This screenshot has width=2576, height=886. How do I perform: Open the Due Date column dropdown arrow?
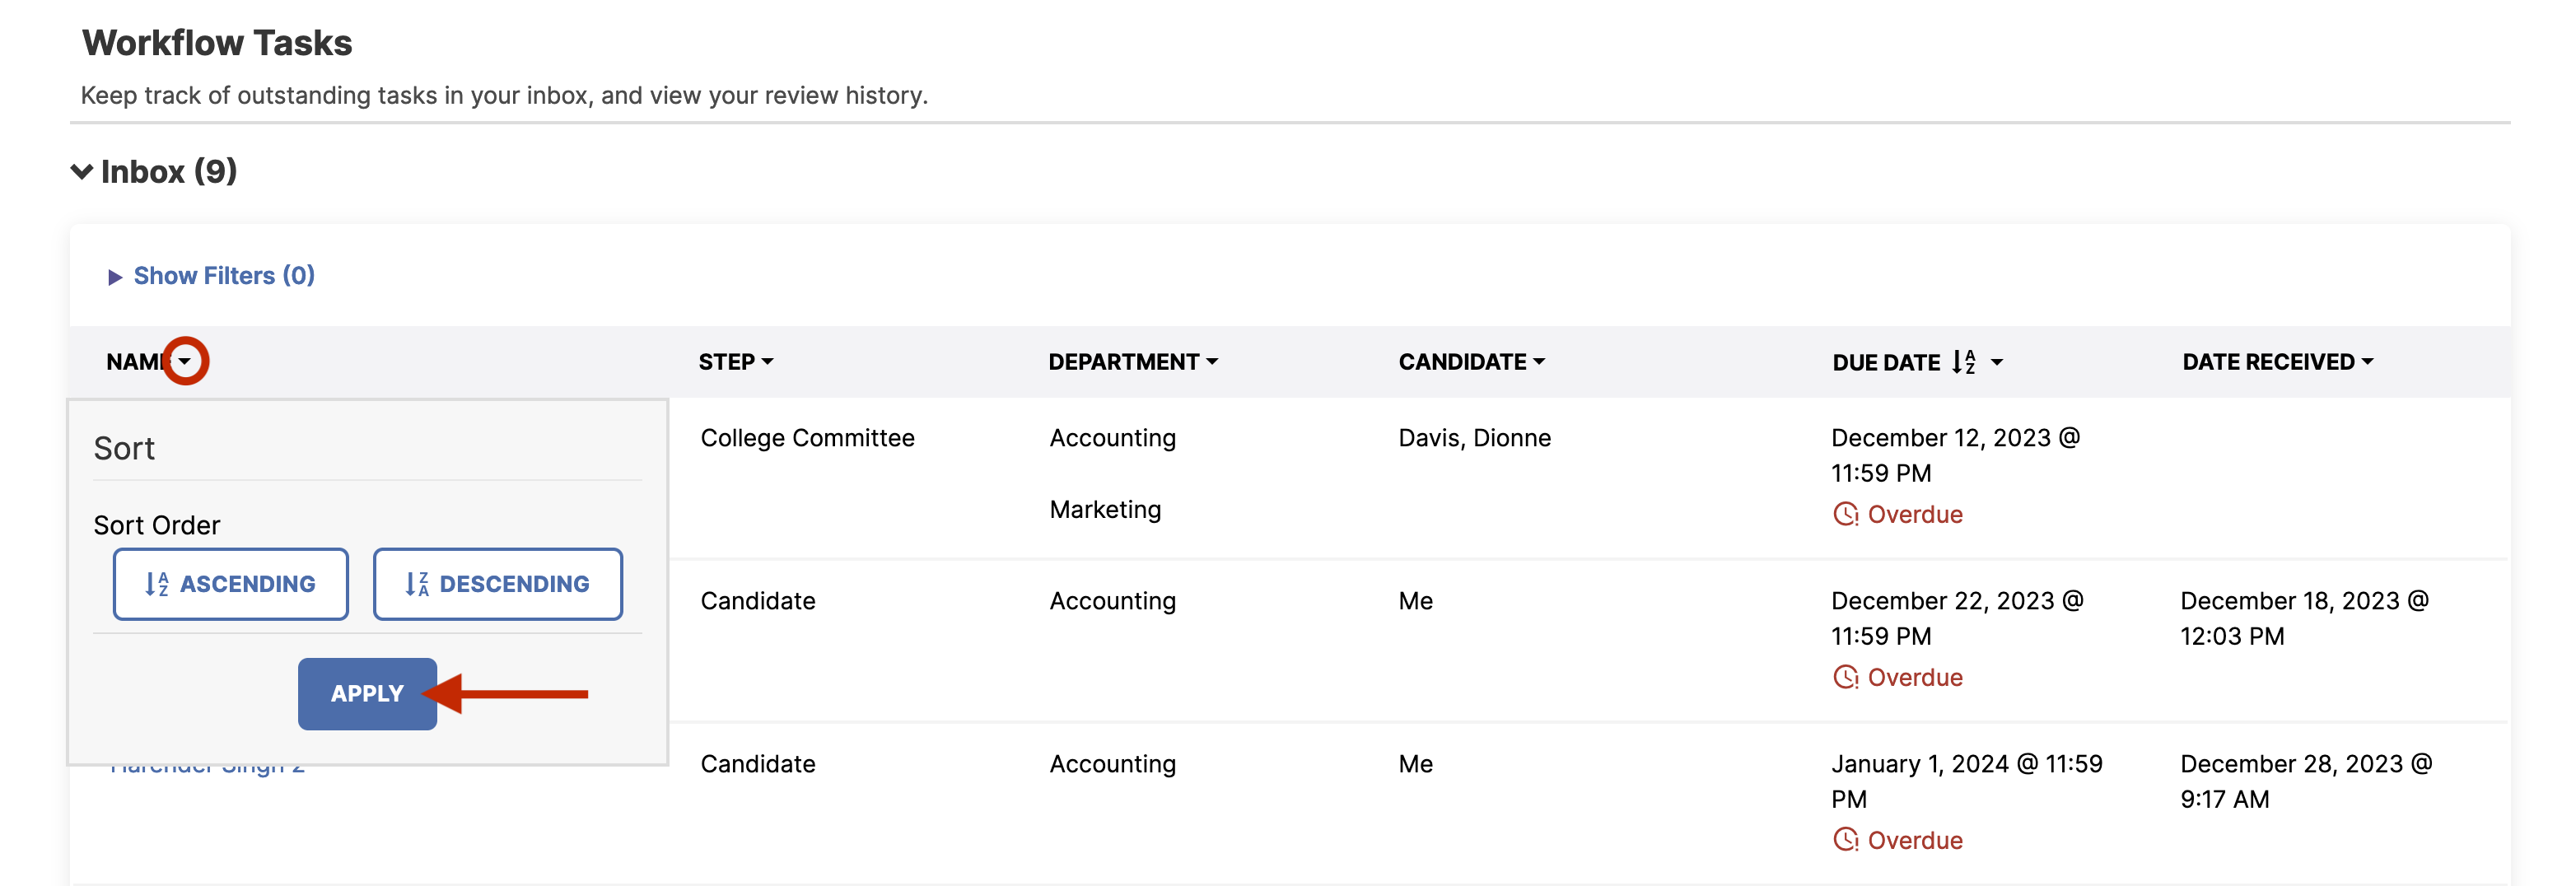click(x=1996, y=363)
